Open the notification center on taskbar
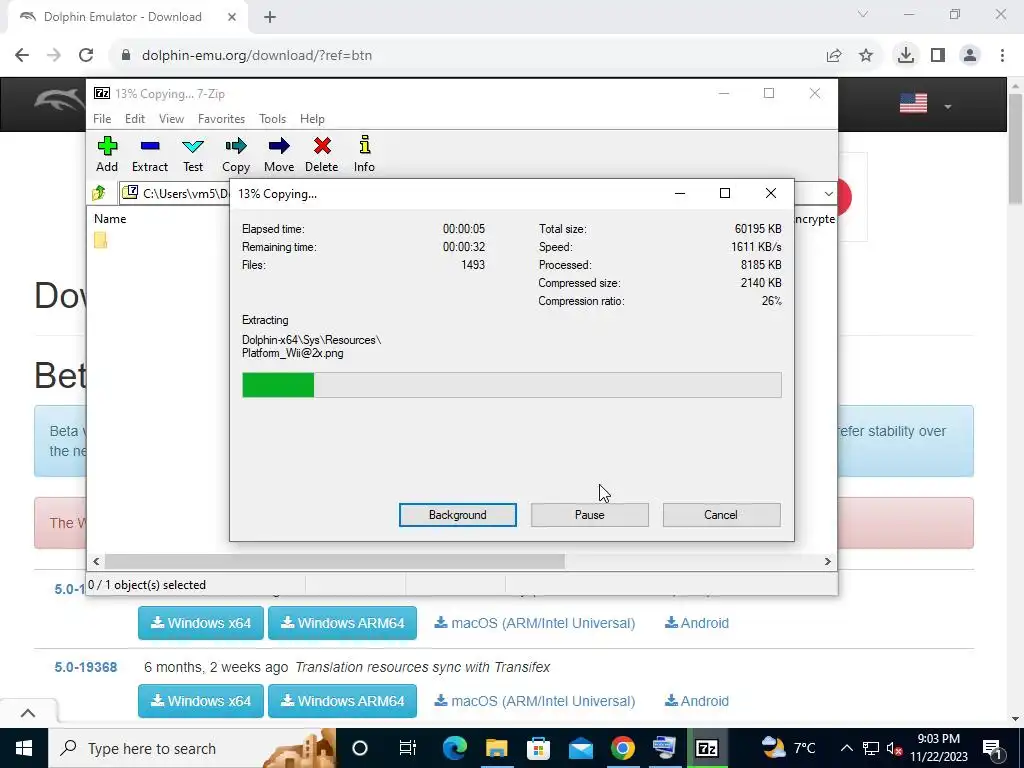 [991, 748]
